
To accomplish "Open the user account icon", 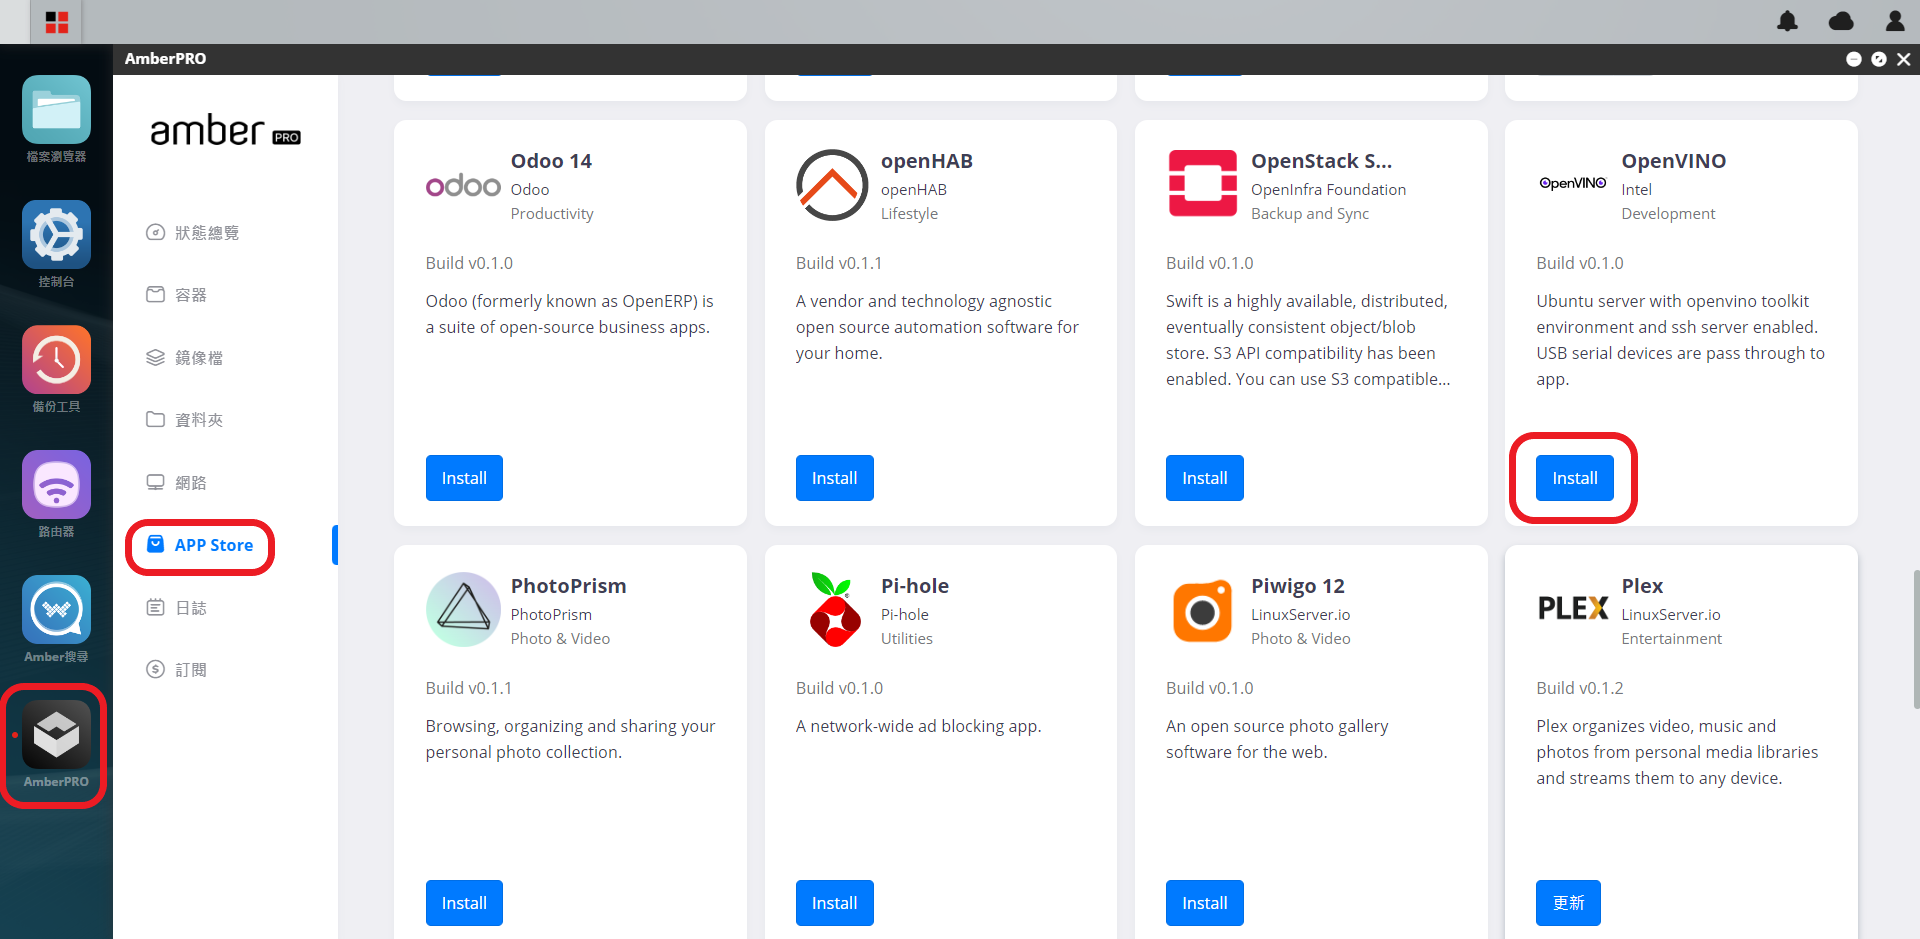I will click(1895, 21).
